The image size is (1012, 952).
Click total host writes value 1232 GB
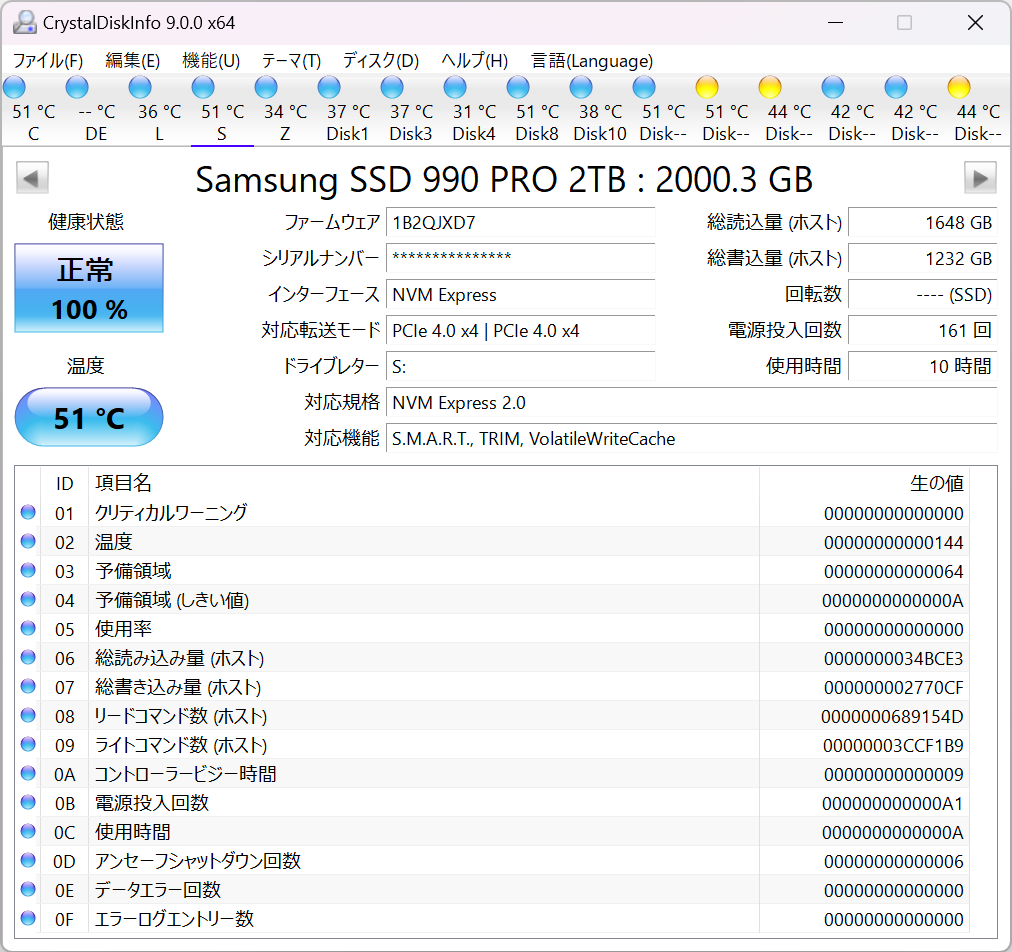tap(922, 258)
